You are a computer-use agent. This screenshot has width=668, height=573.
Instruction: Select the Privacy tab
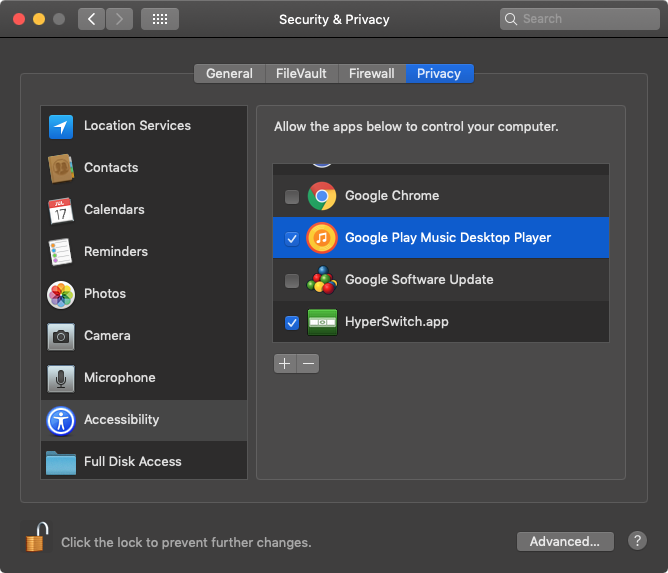[439, 73]
